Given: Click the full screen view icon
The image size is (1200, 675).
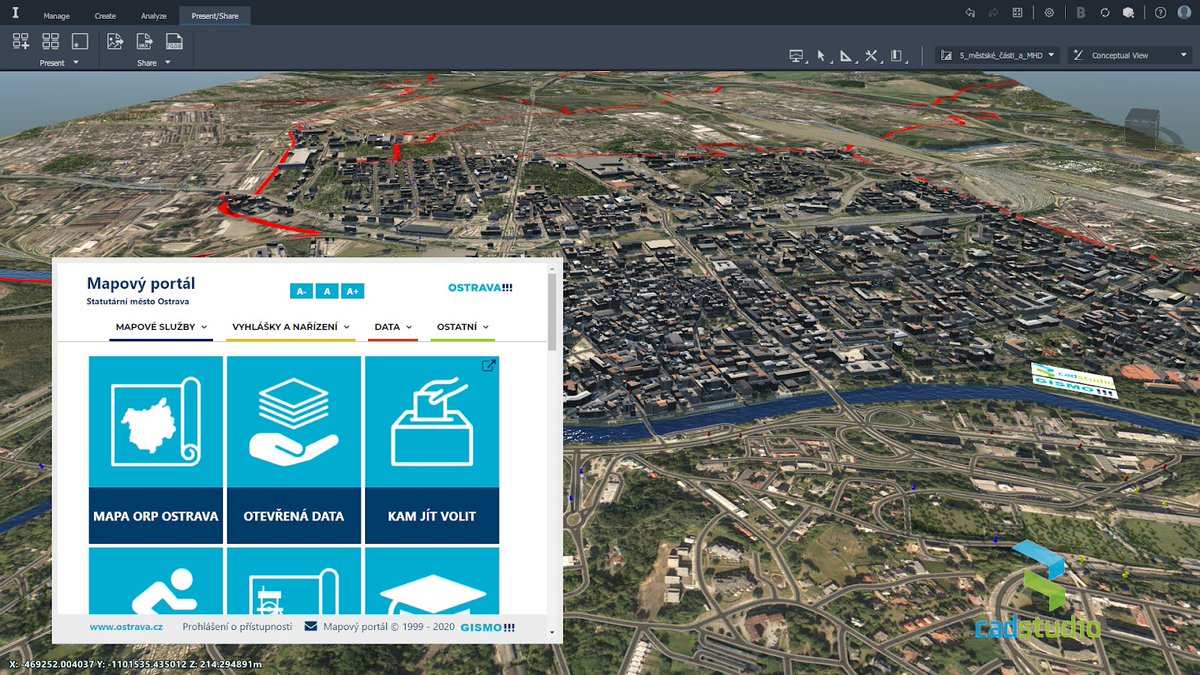Looking at the screenshot, I should click(1017, 12).
